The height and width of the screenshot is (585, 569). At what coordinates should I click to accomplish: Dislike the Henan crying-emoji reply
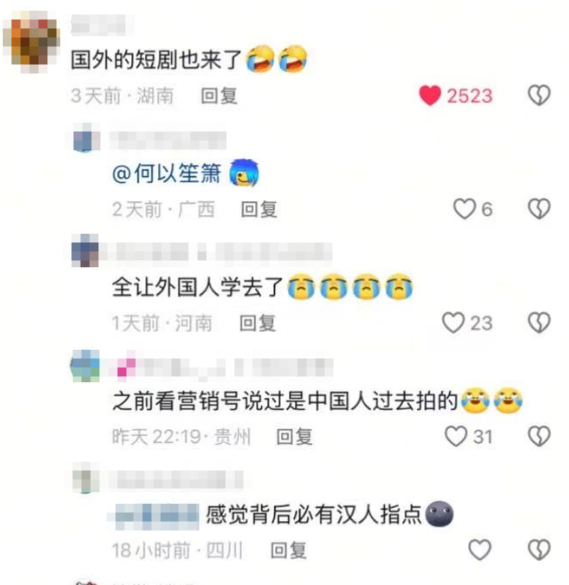click(x=539, y=323)
